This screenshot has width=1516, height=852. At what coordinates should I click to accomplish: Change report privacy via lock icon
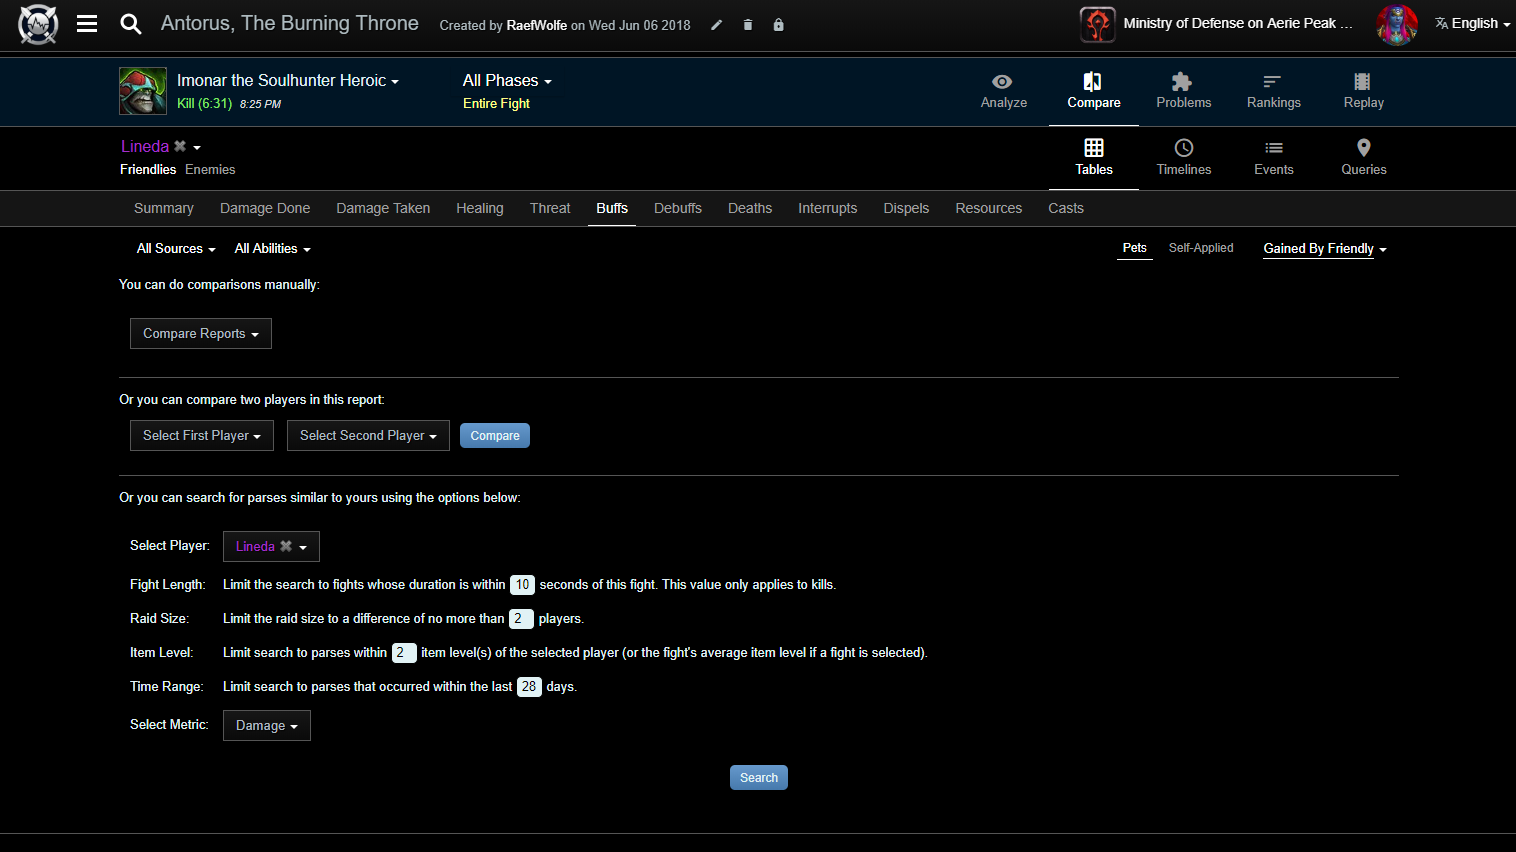pos(778,25)
